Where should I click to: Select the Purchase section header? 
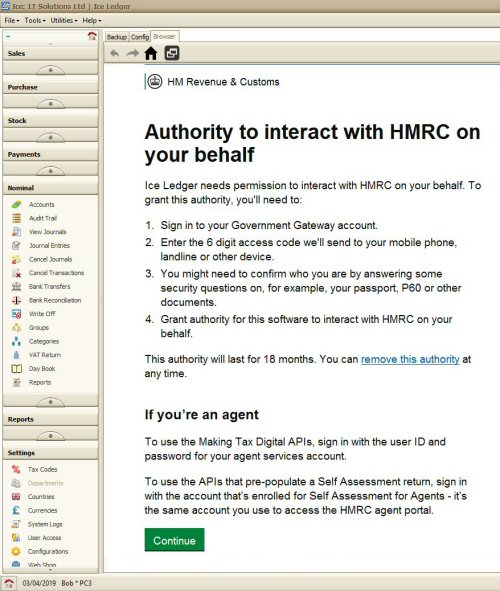point(50,87)
